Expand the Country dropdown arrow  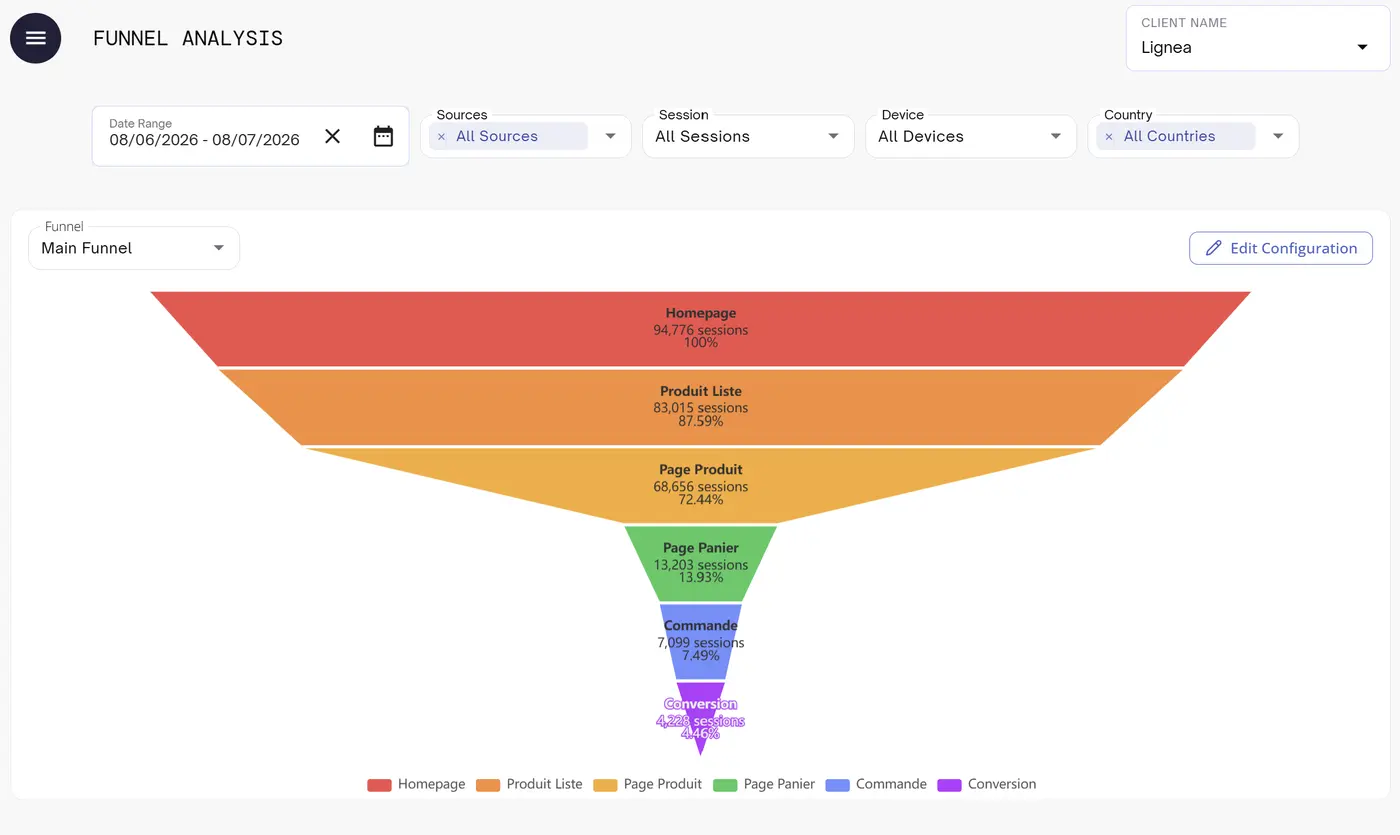point(1278,136)
